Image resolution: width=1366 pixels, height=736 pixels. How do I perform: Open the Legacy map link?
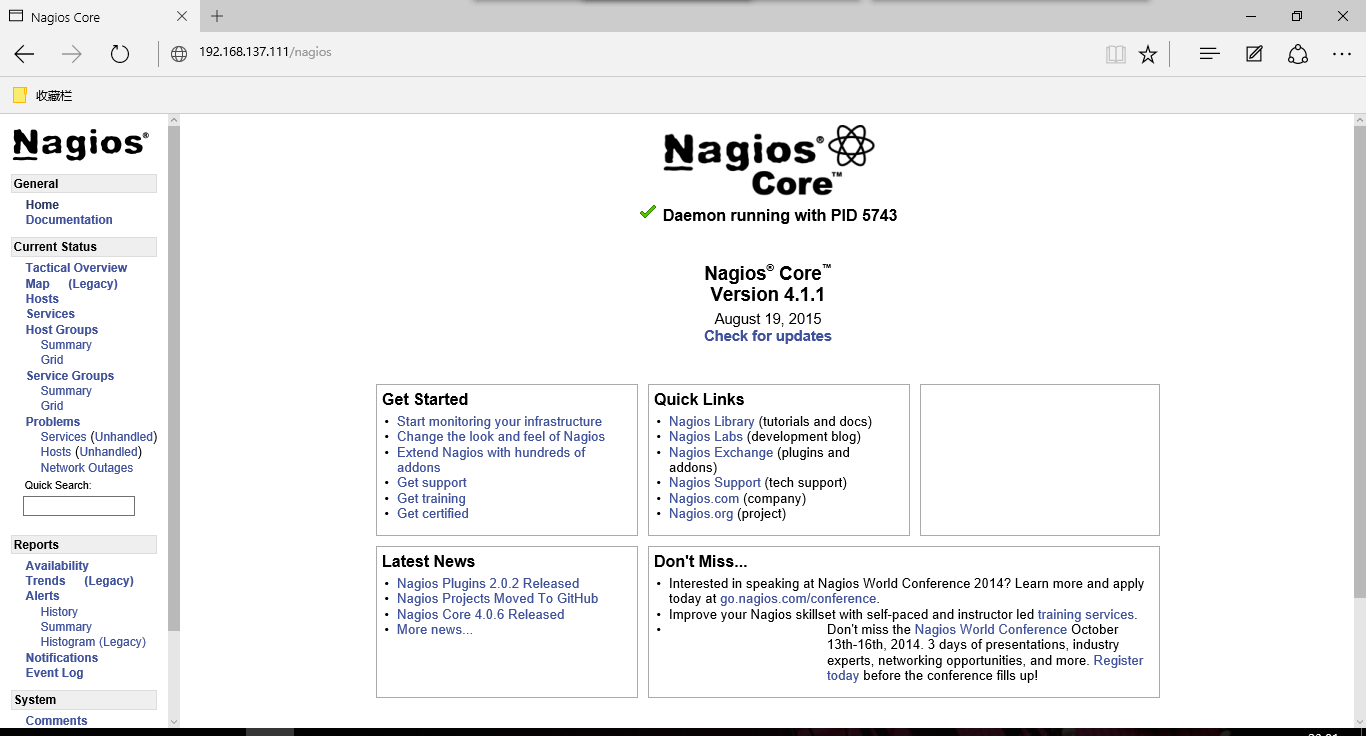tap(93, 284)
